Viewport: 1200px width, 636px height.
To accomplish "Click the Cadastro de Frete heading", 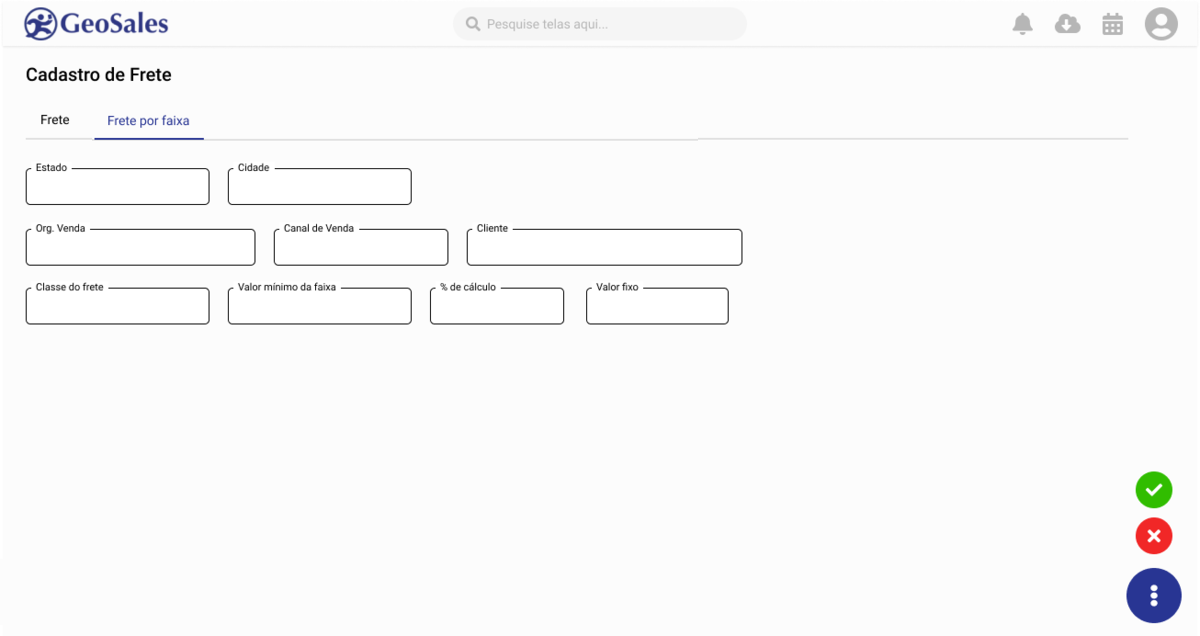I will [99, 75].
